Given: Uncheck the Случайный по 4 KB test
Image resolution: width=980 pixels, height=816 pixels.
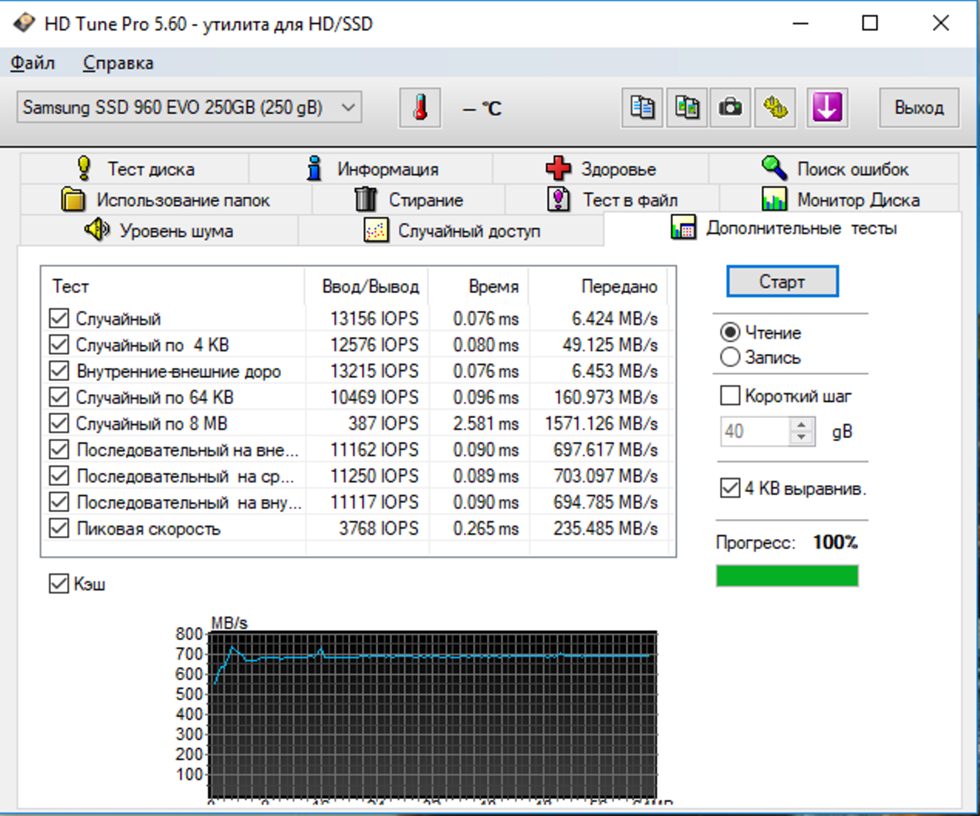Looking at the screenshot, I should point(59,345).
